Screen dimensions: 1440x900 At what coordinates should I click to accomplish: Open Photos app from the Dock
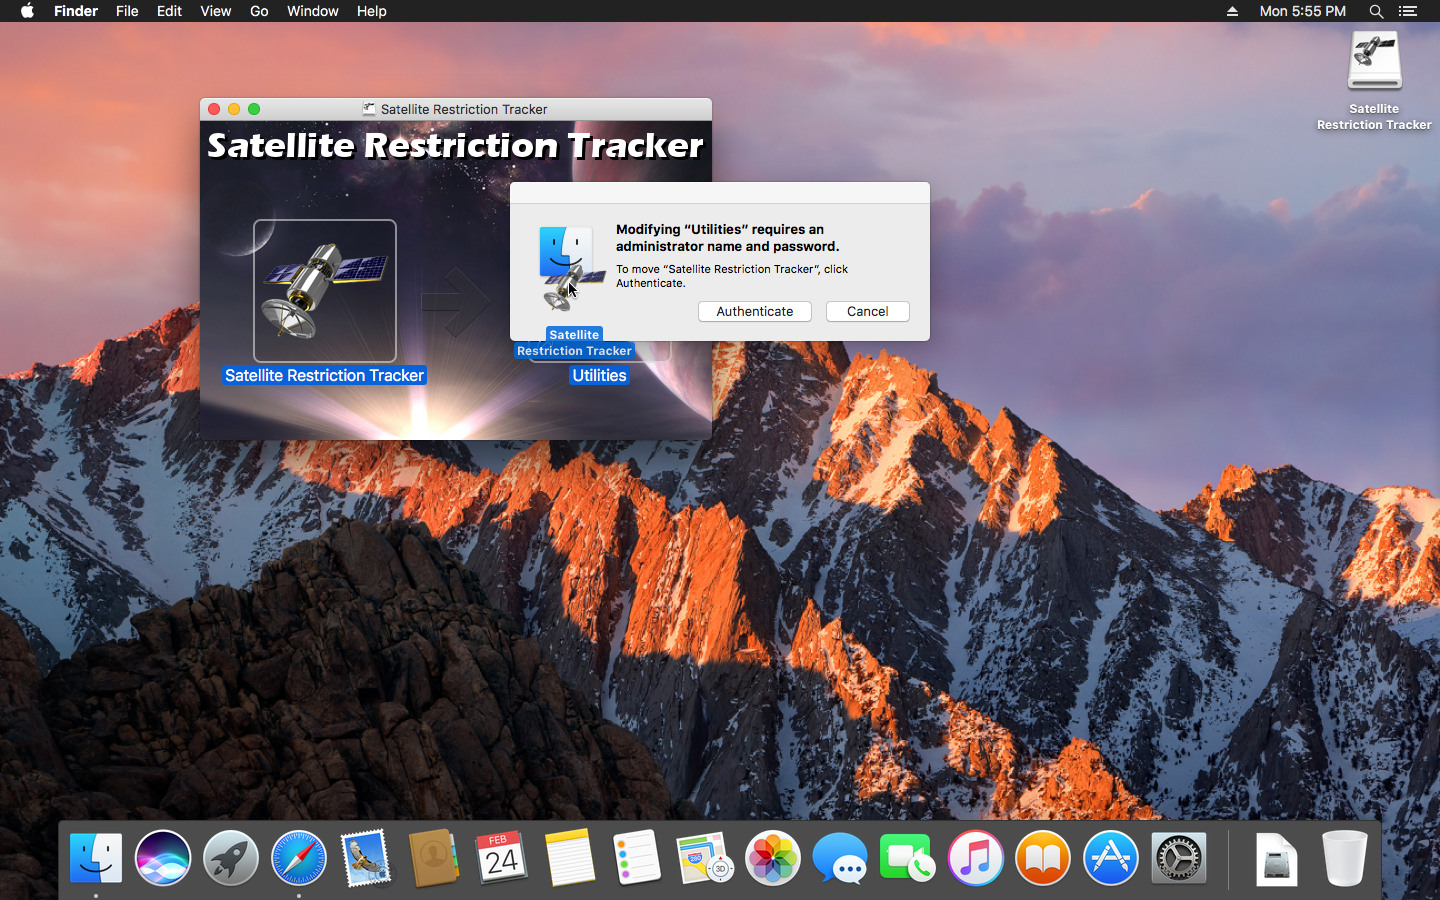(772, 858)
